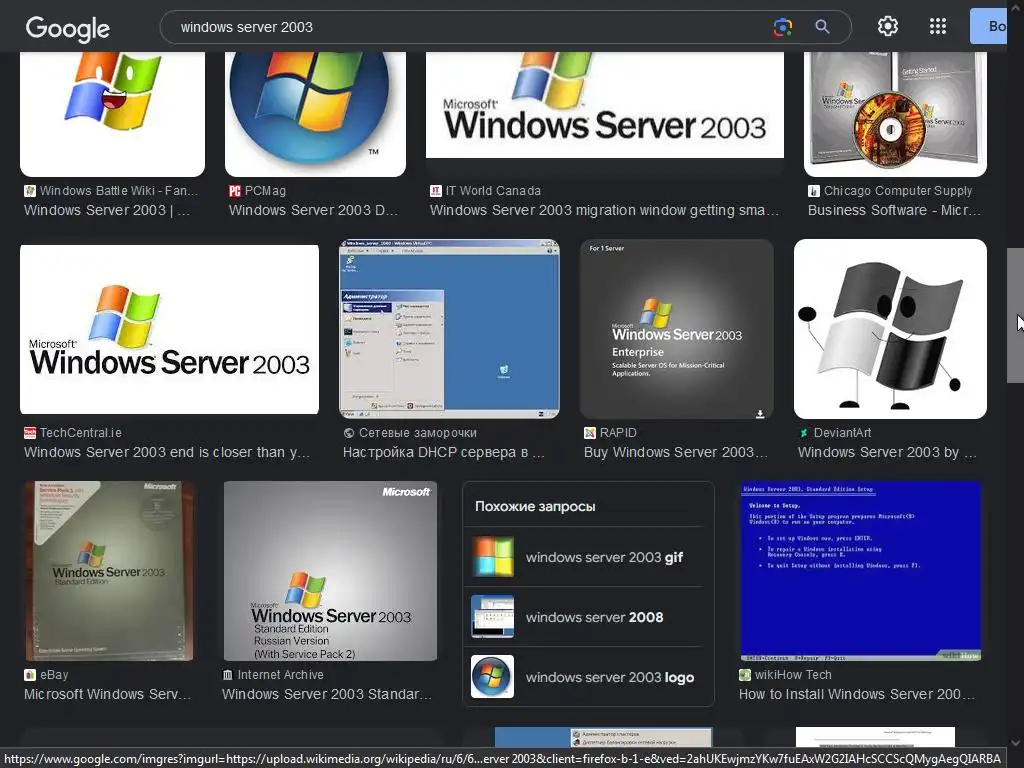
Task: Click the Chicago Computer Supply favicon
Action: coord(814,191)
